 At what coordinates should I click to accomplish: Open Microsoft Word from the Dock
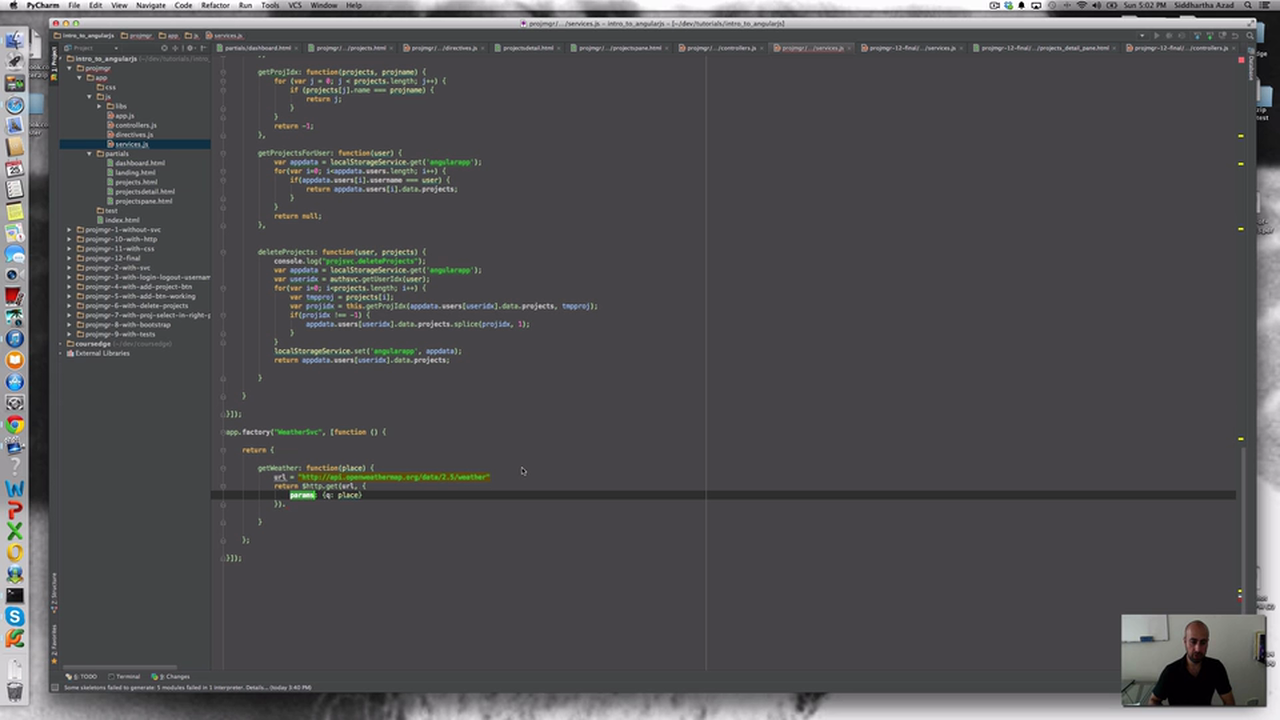pyautogui.click(x=14, y=489)
